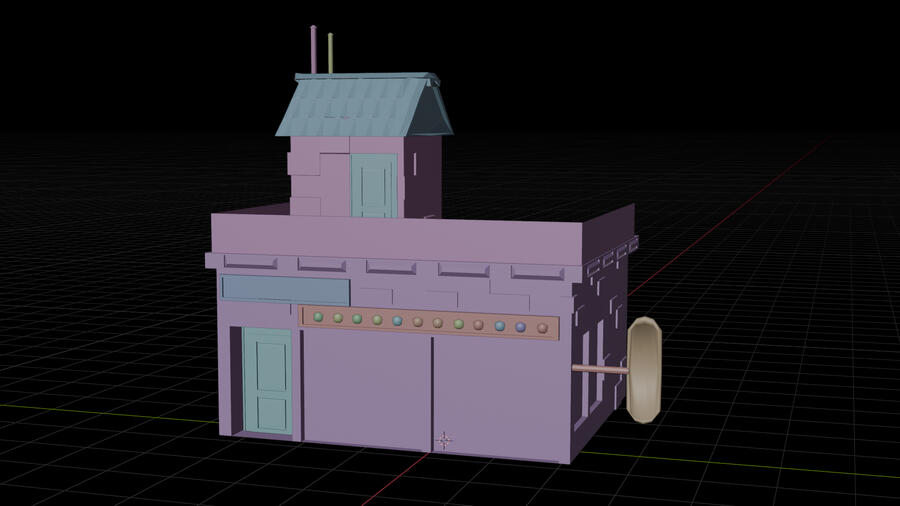Select the tall purple antenna pole on roof
Screen dimensions: 900x506
(x=314, y=50)
